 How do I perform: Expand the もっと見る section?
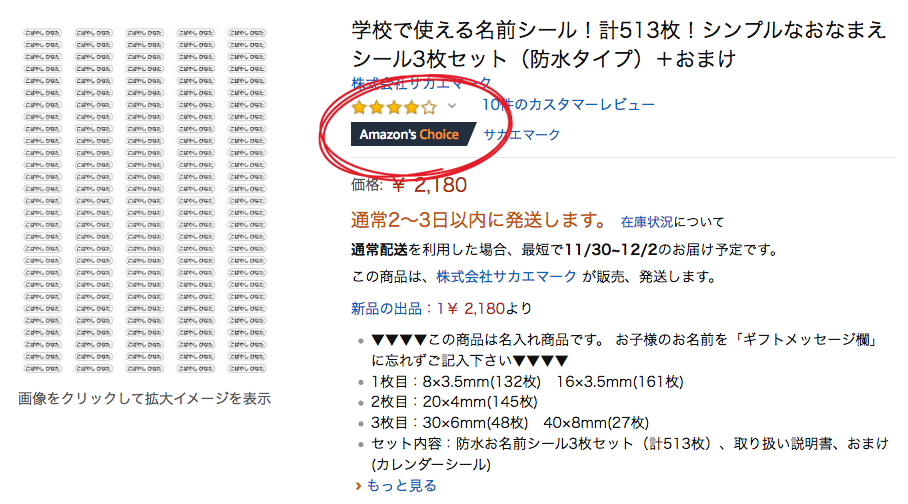click(400, 486)
